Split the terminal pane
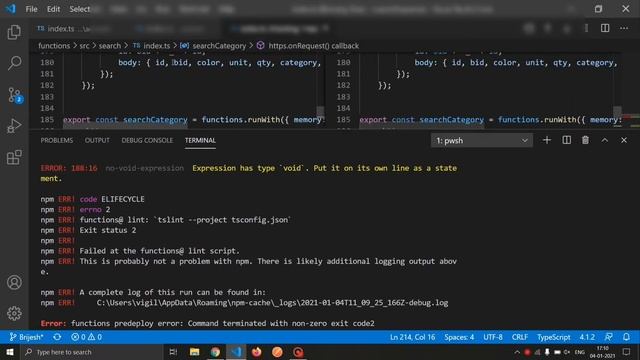This screenshot has height=360, width=640. coord(566,140)
